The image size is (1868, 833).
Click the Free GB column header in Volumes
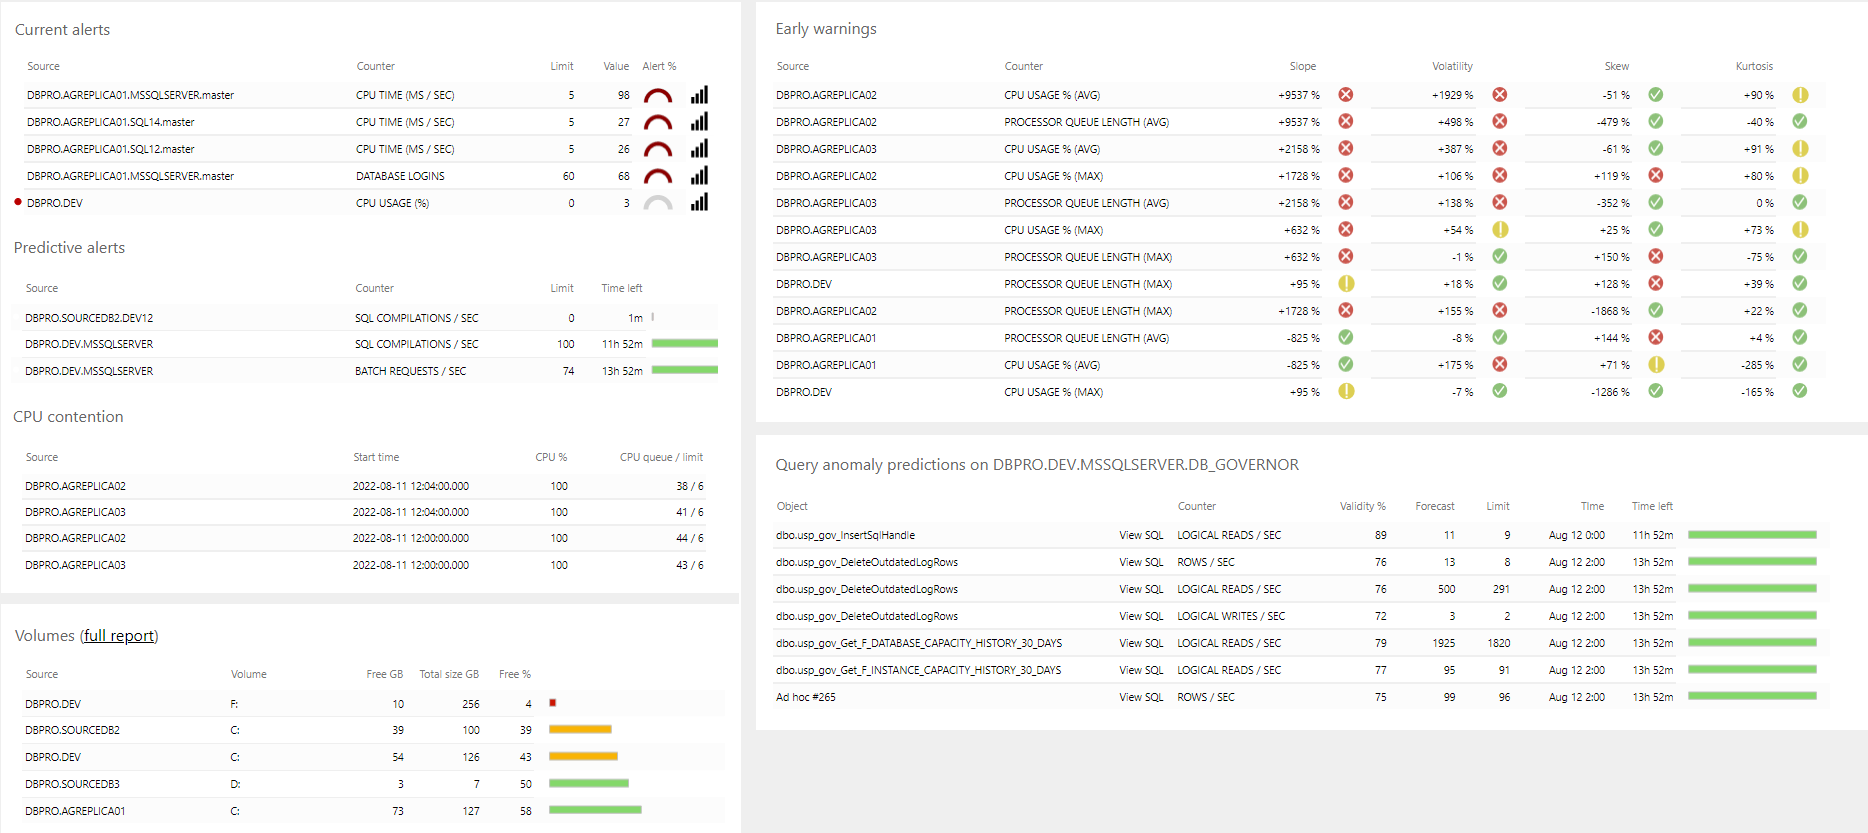tap(384, 674)
